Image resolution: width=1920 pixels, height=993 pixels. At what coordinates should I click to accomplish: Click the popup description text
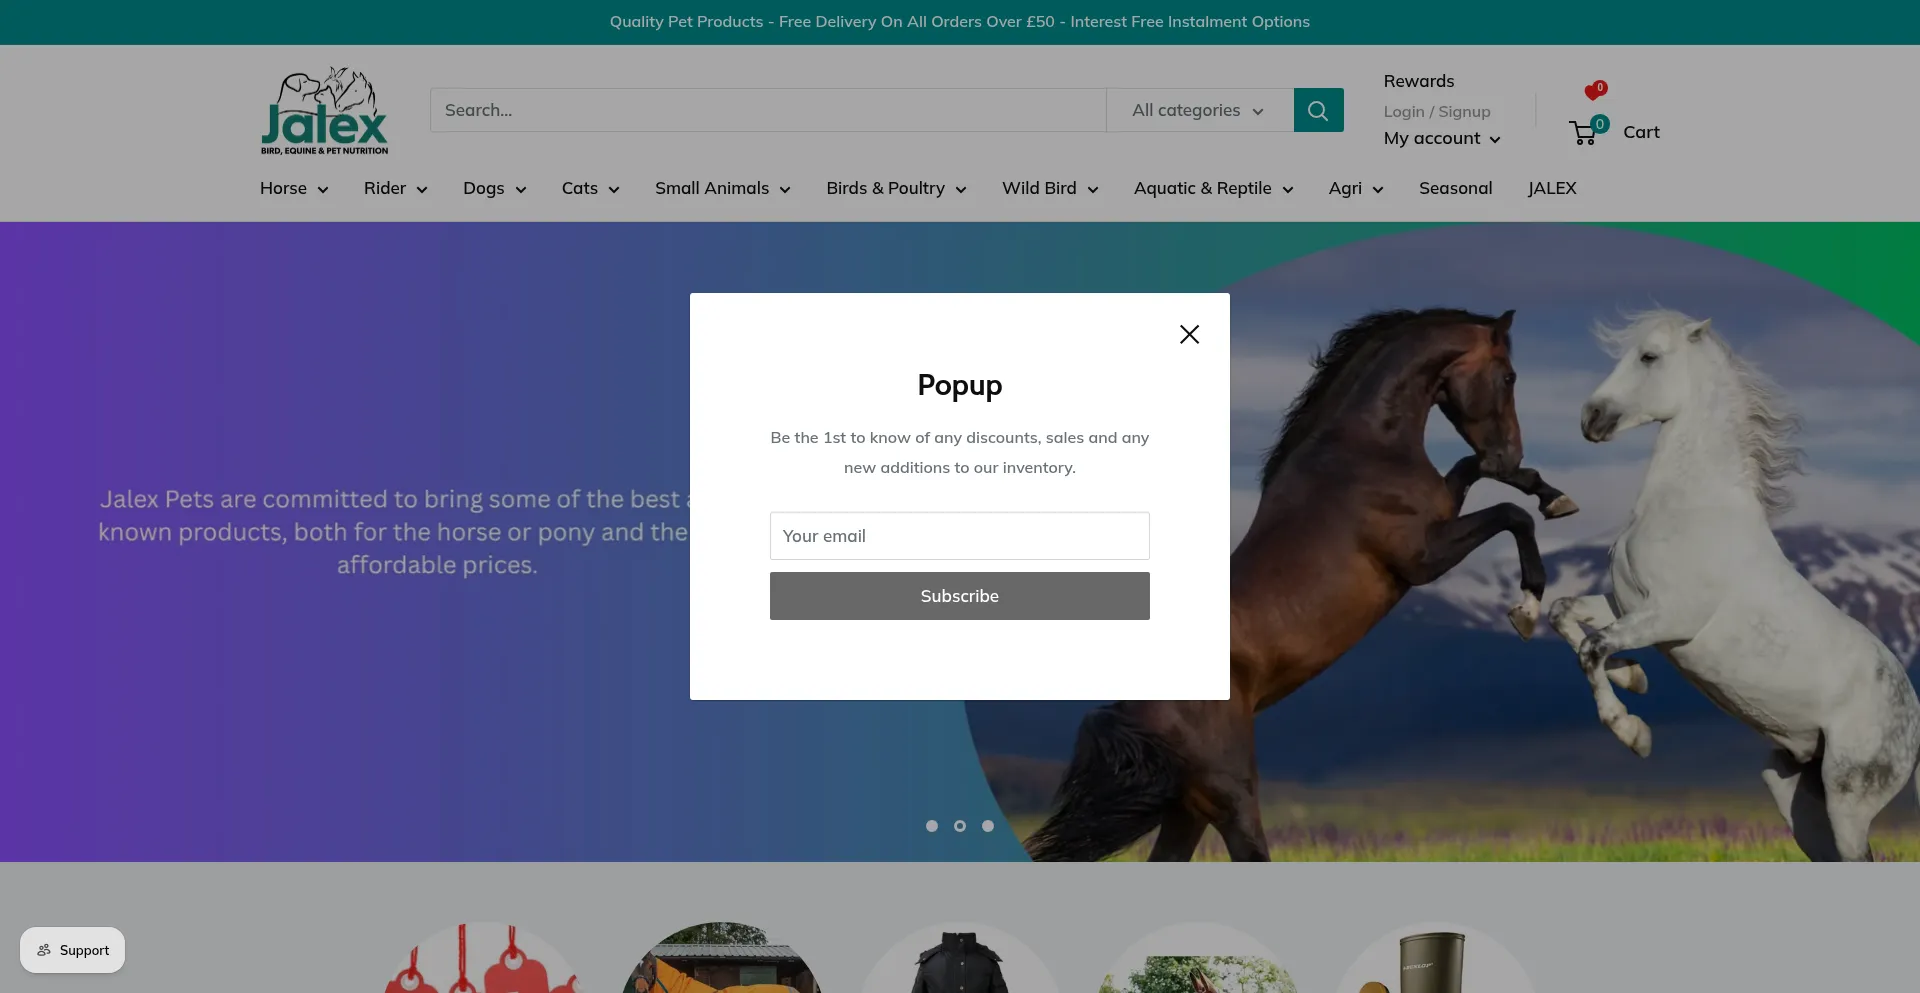pos(960,453)
